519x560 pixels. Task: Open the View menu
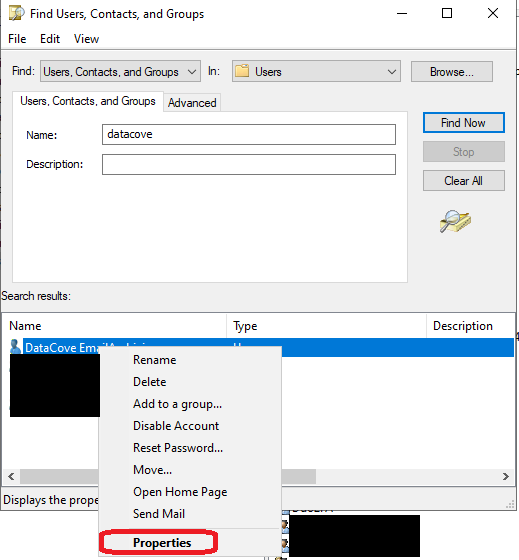(x=86, y=39)
